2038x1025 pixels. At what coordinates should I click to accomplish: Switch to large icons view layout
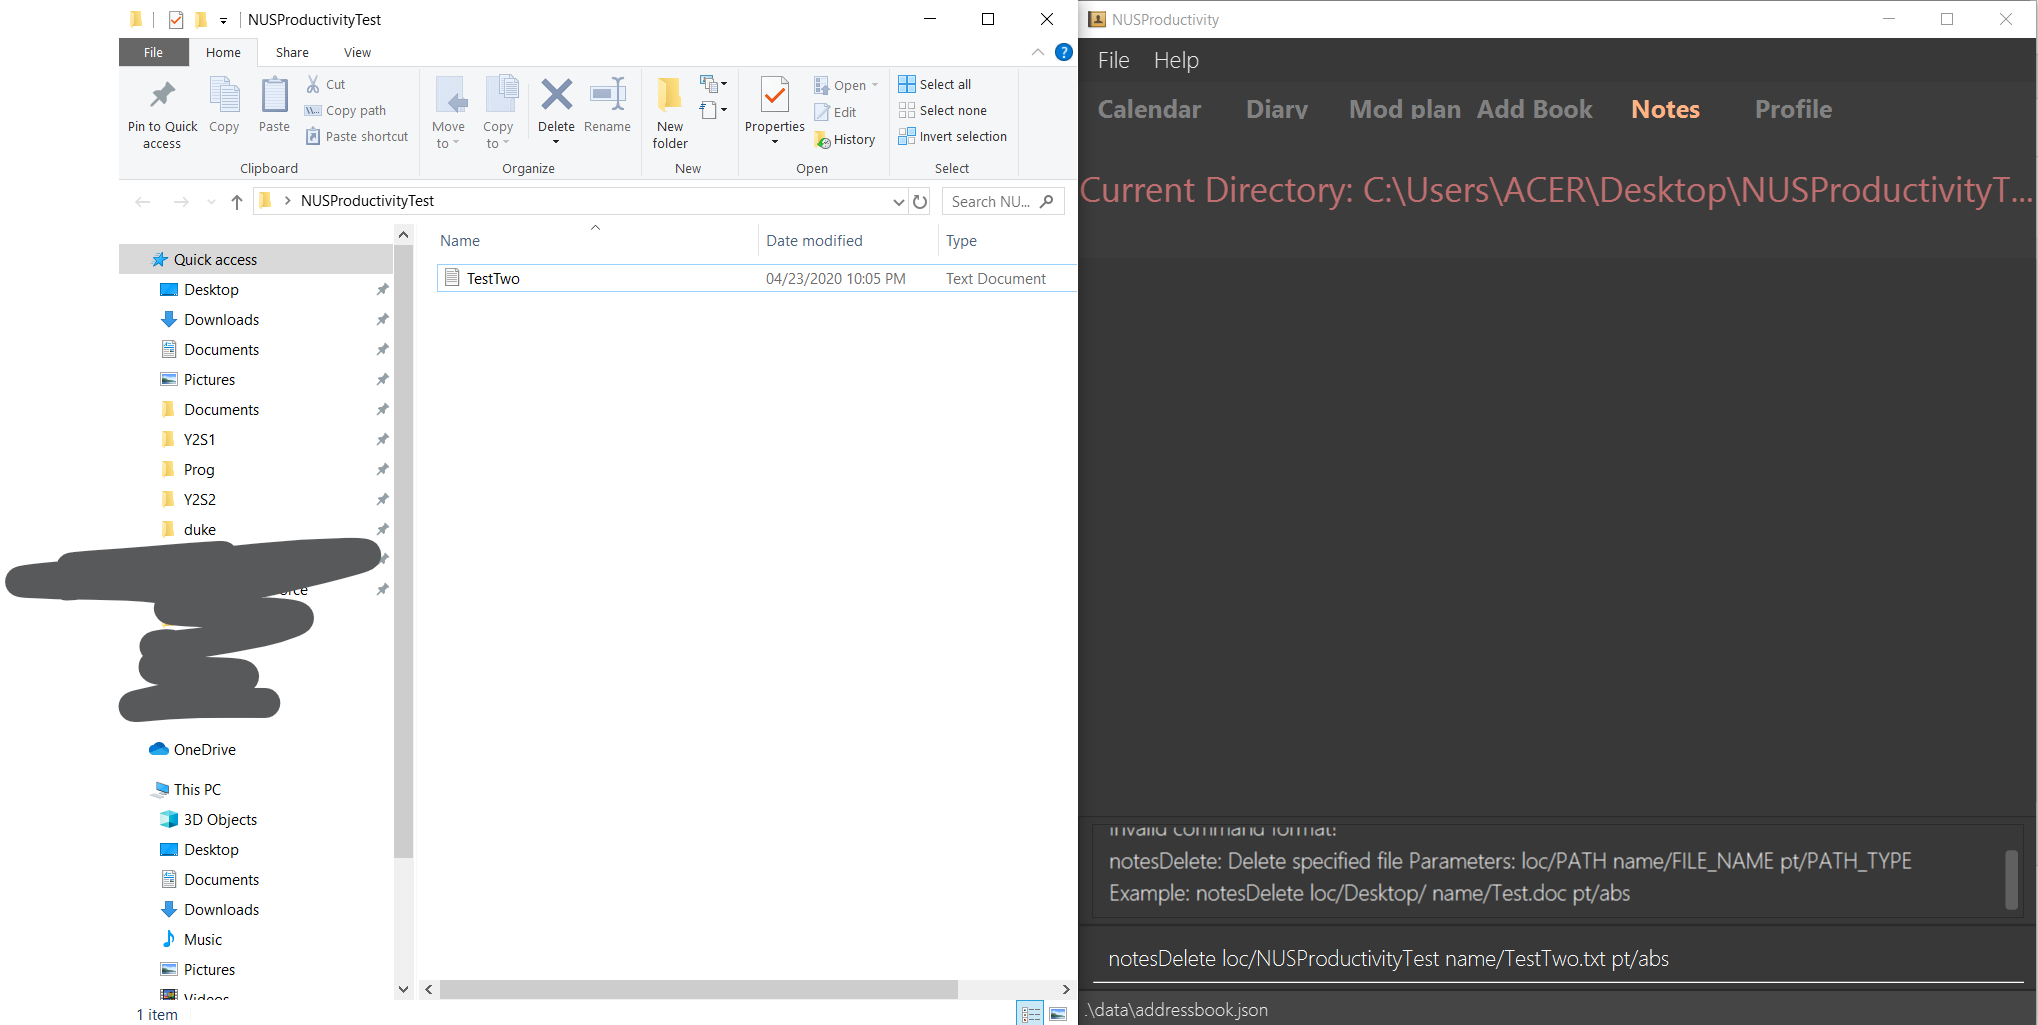pos(1058,1014)
